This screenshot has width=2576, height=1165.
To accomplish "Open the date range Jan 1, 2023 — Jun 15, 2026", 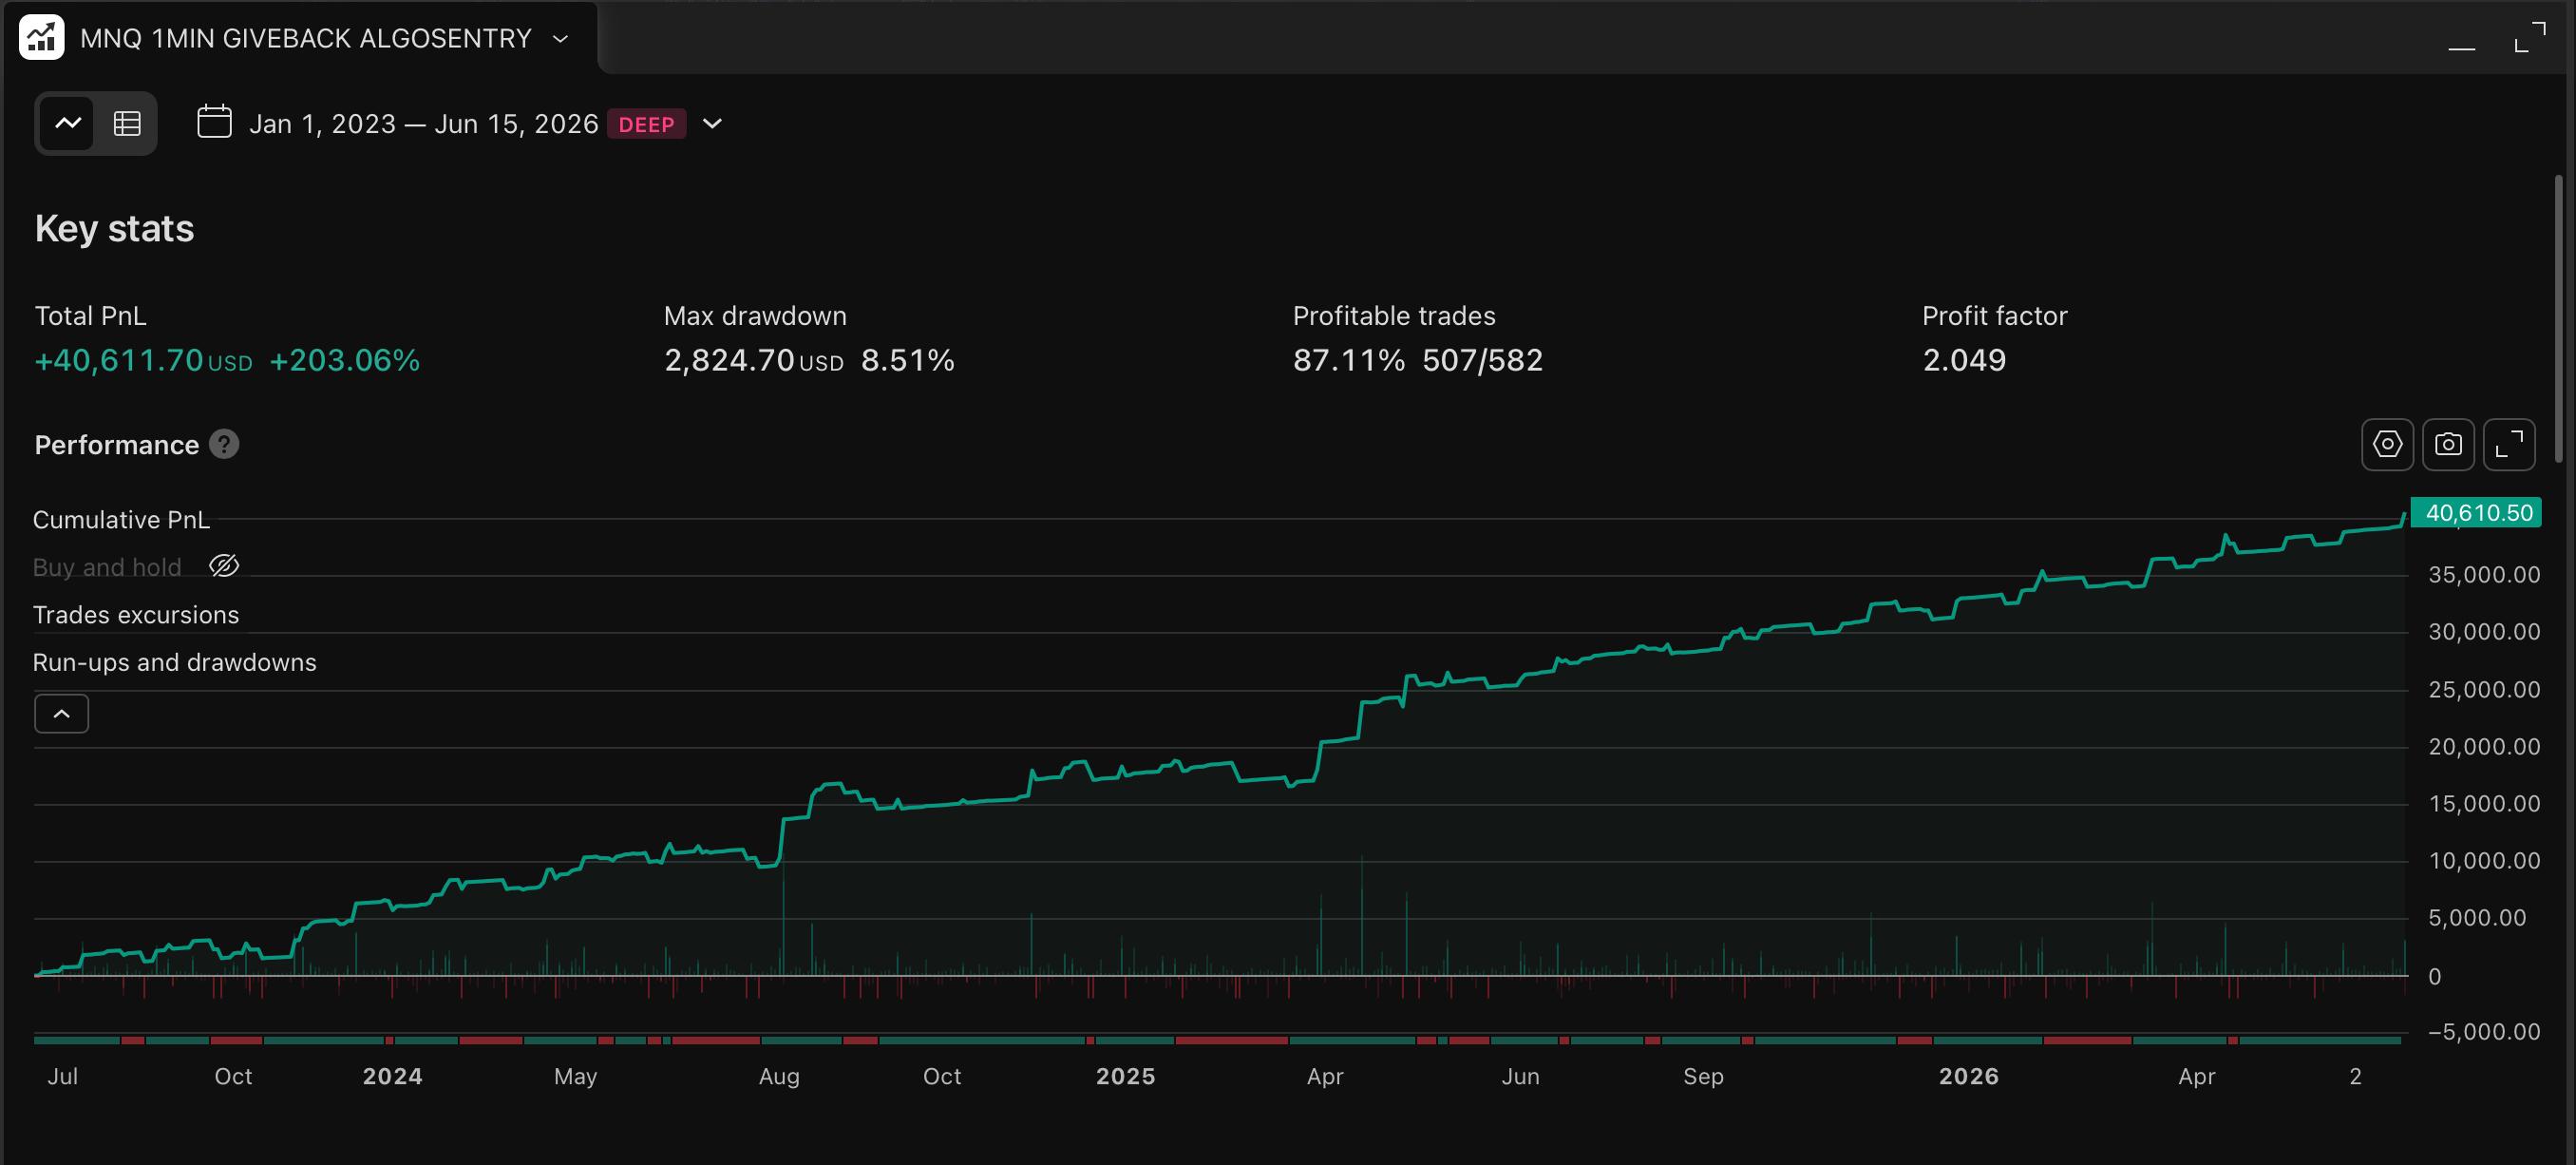I will 423,124.
